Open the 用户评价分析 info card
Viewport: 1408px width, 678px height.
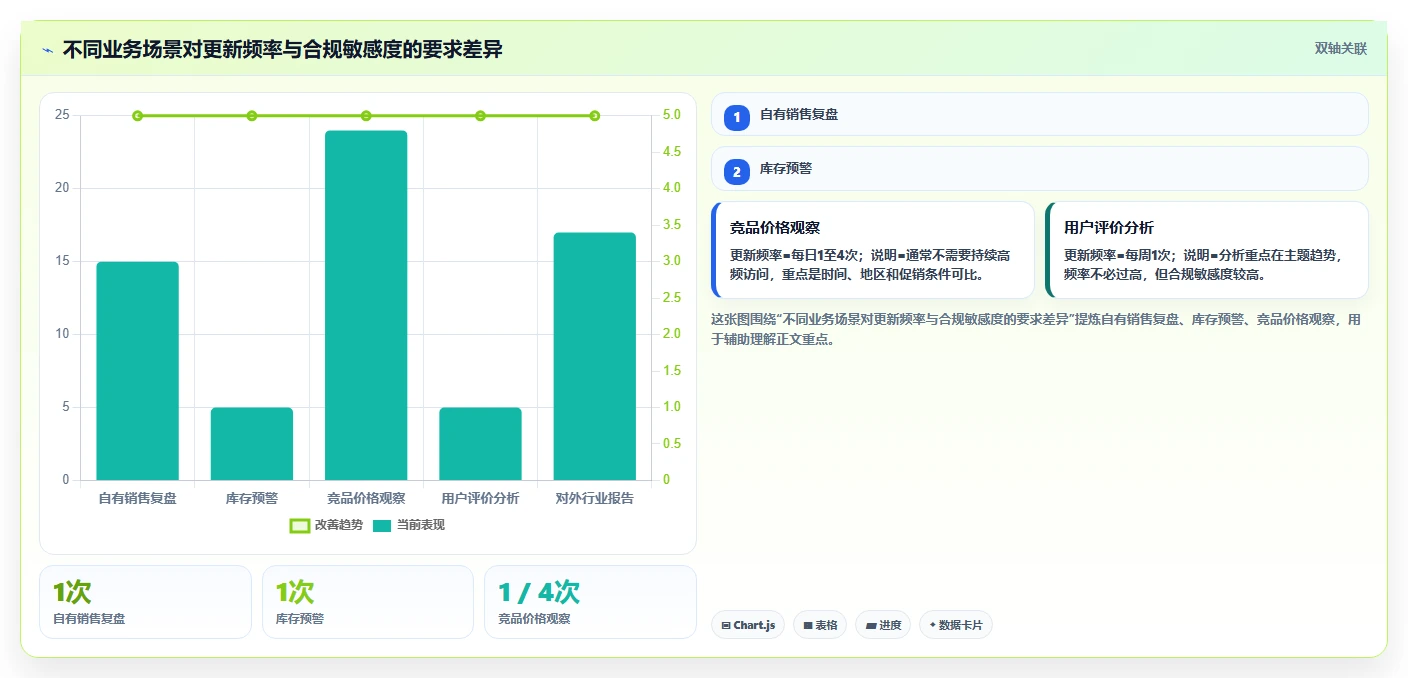coord(1207,250)
